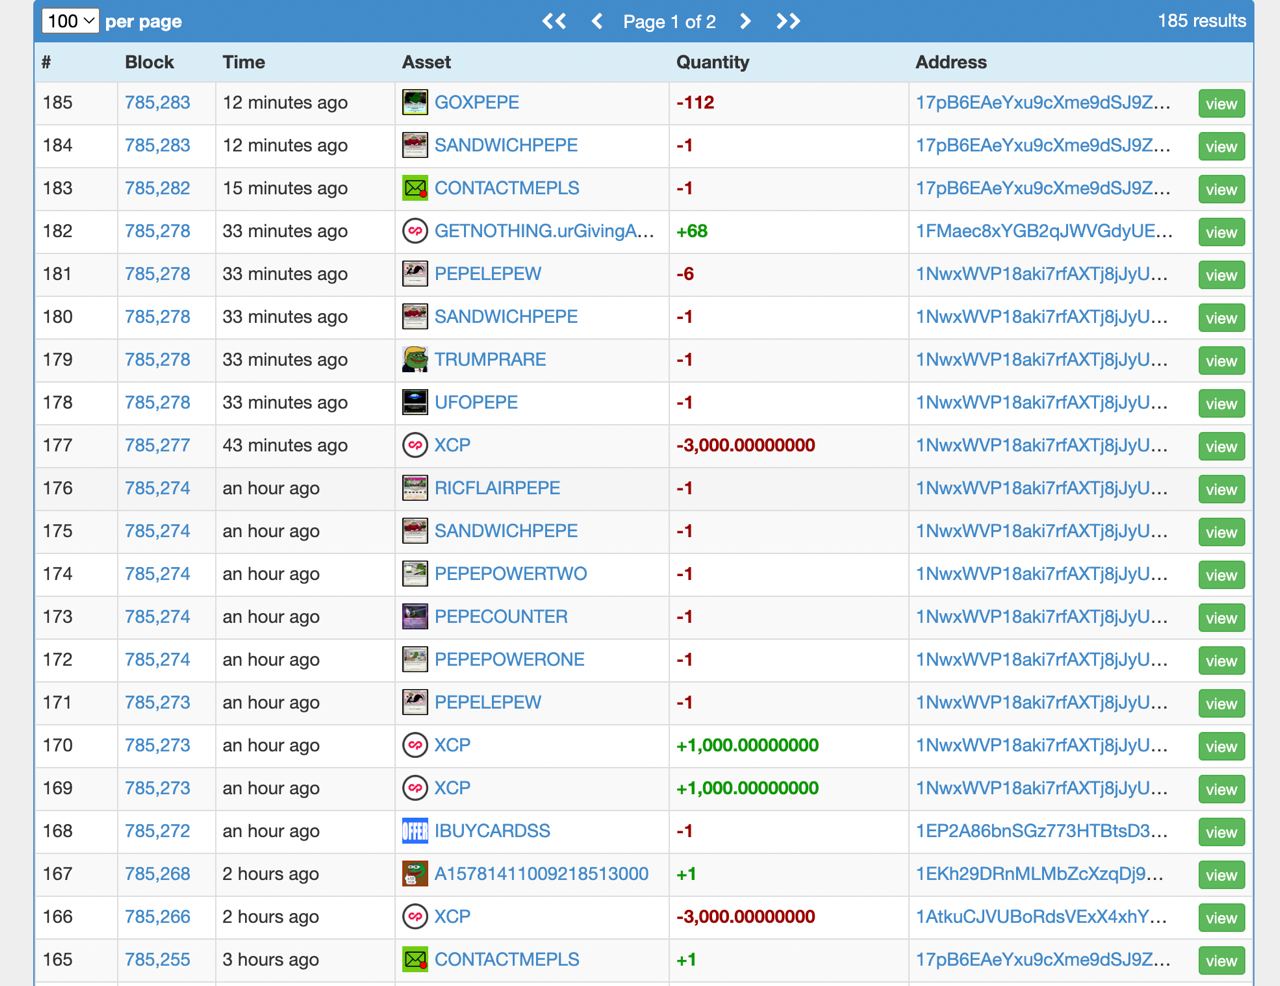The height and width of the screenshot is (986, 1280).
Task: Click the view button for row 177
Action: [1221, 447]
